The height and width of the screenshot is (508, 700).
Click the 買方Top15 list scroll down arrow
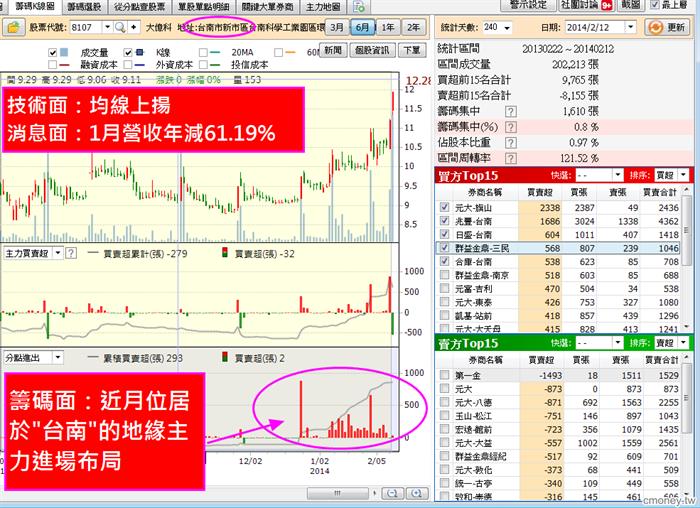click(x=687, y=328)
